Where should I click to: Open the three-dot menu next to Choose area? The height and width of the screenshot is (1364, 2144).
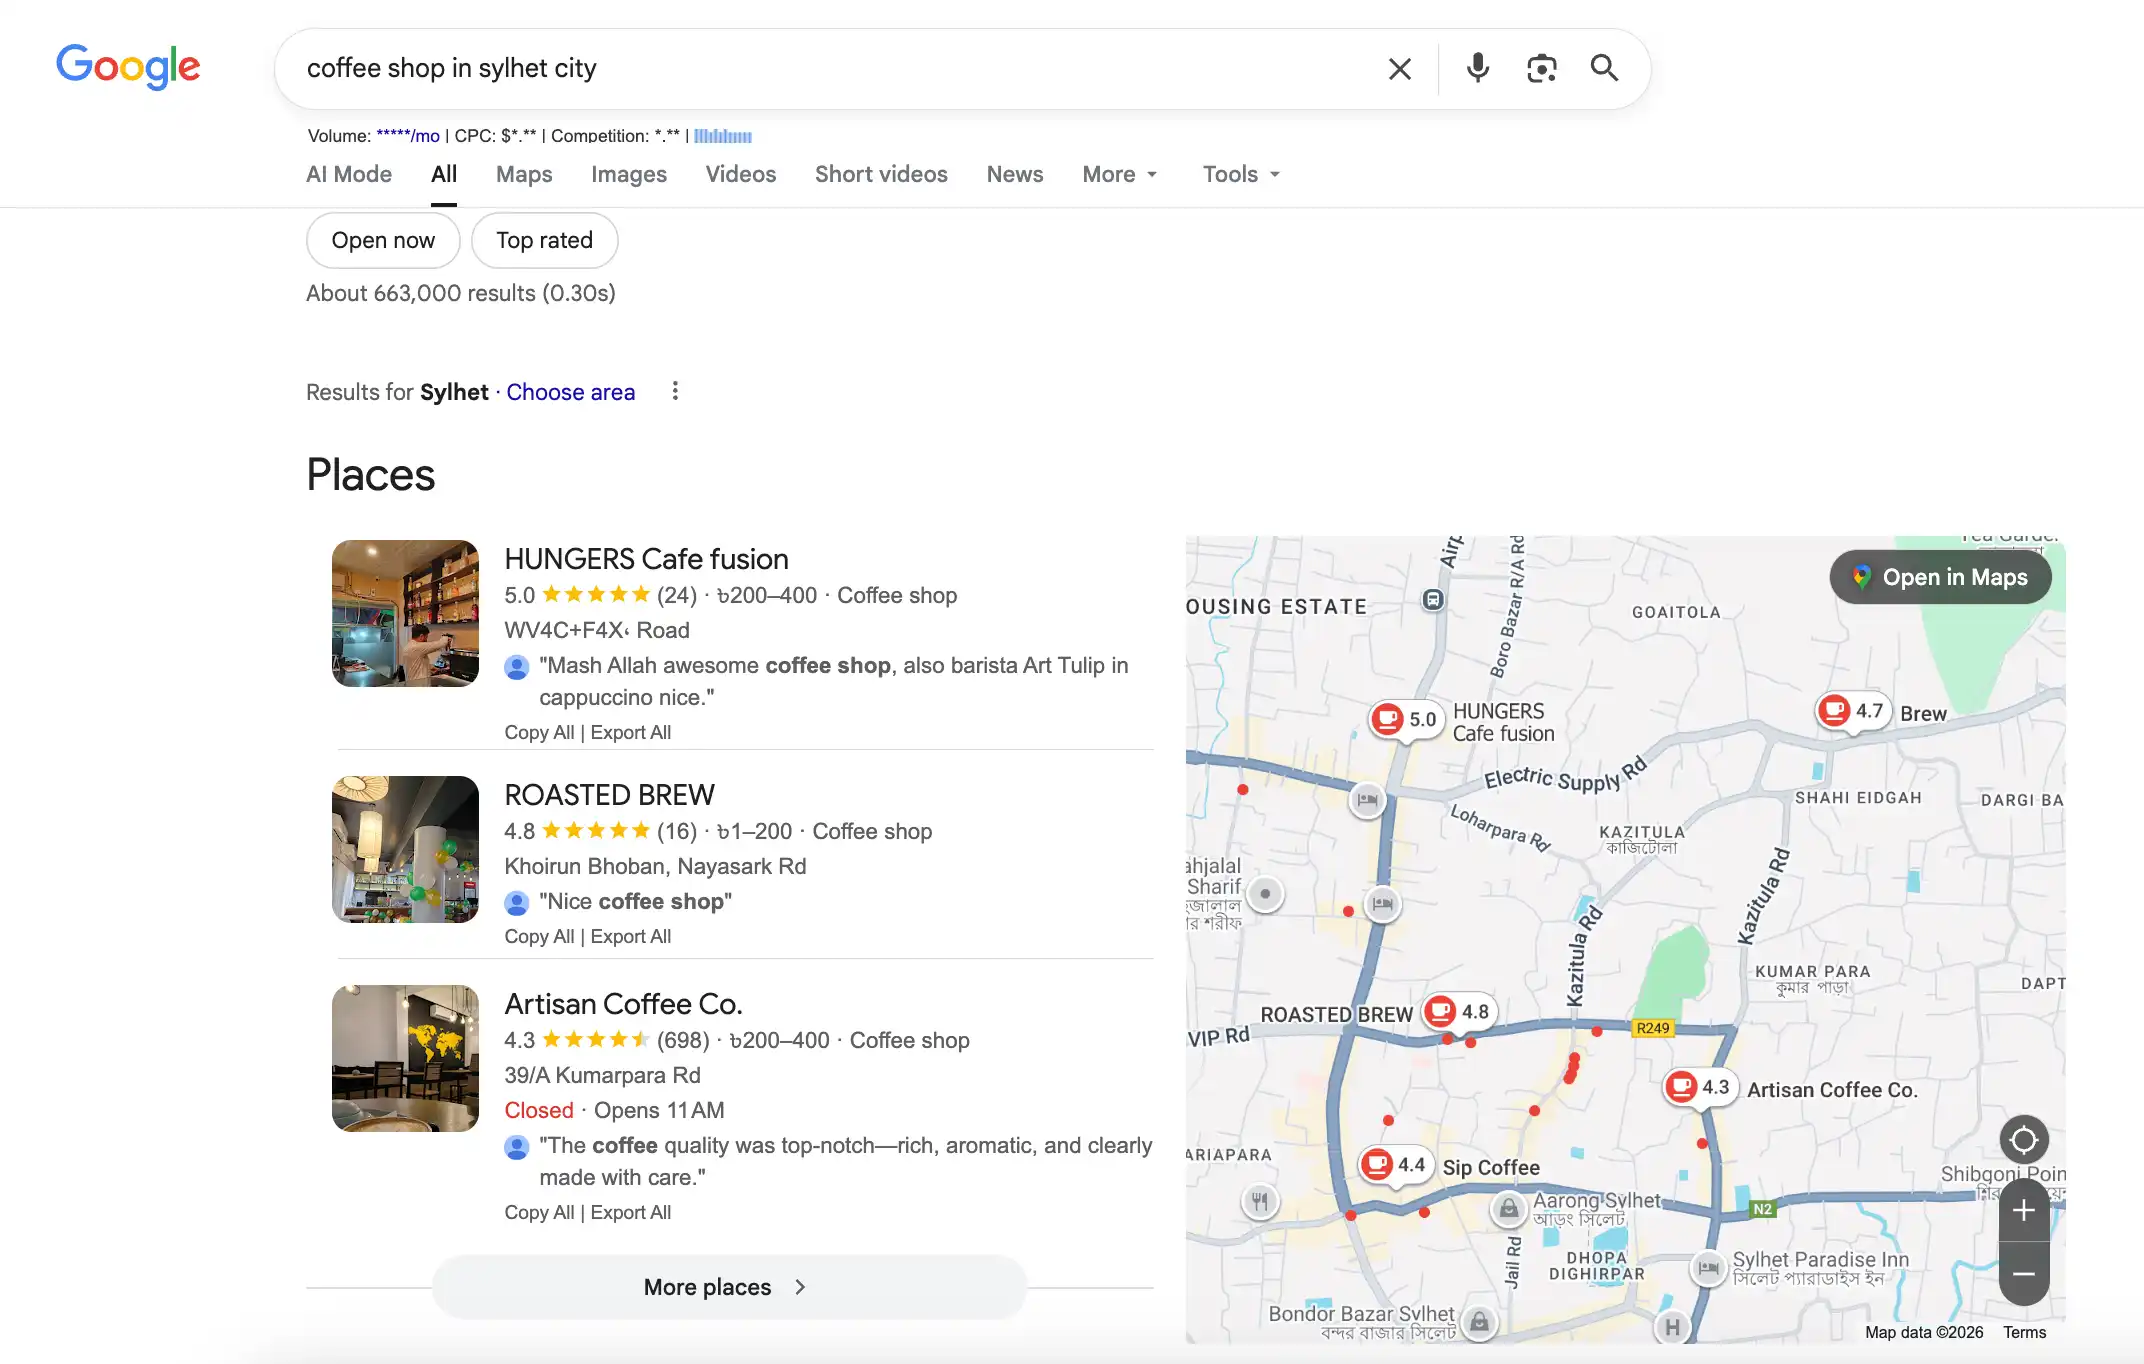675,391
